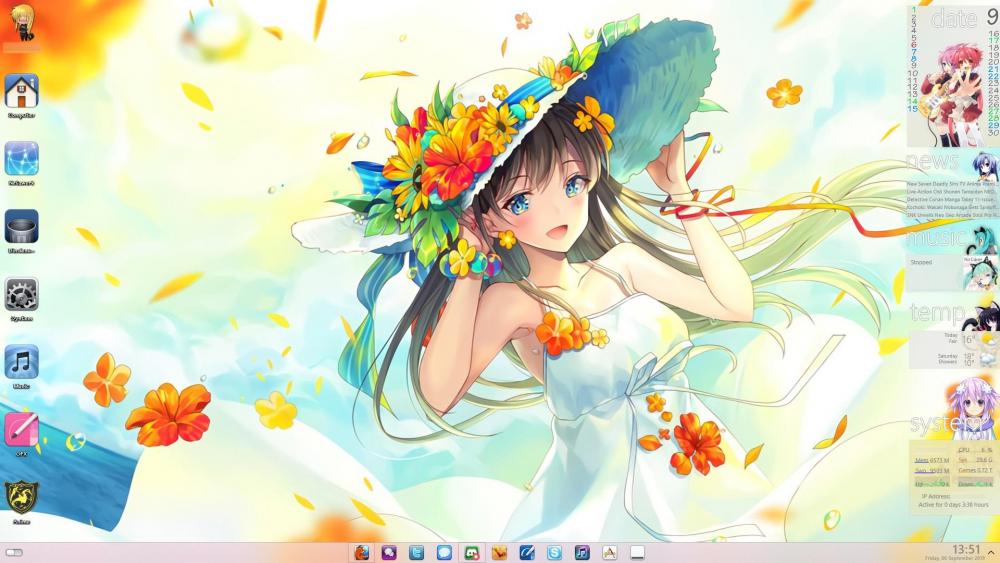This screenshot has width=1000, height=563.
Task: Open the 'SNK Unveils Neo Geo Arcade' headline
Action: [x=951, y=216]
